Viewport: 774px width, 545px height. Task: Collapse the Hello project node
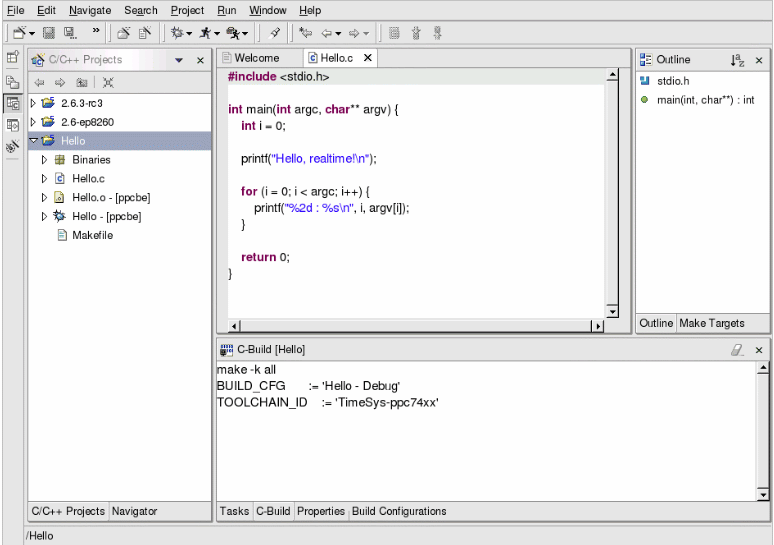click(34, 141)
